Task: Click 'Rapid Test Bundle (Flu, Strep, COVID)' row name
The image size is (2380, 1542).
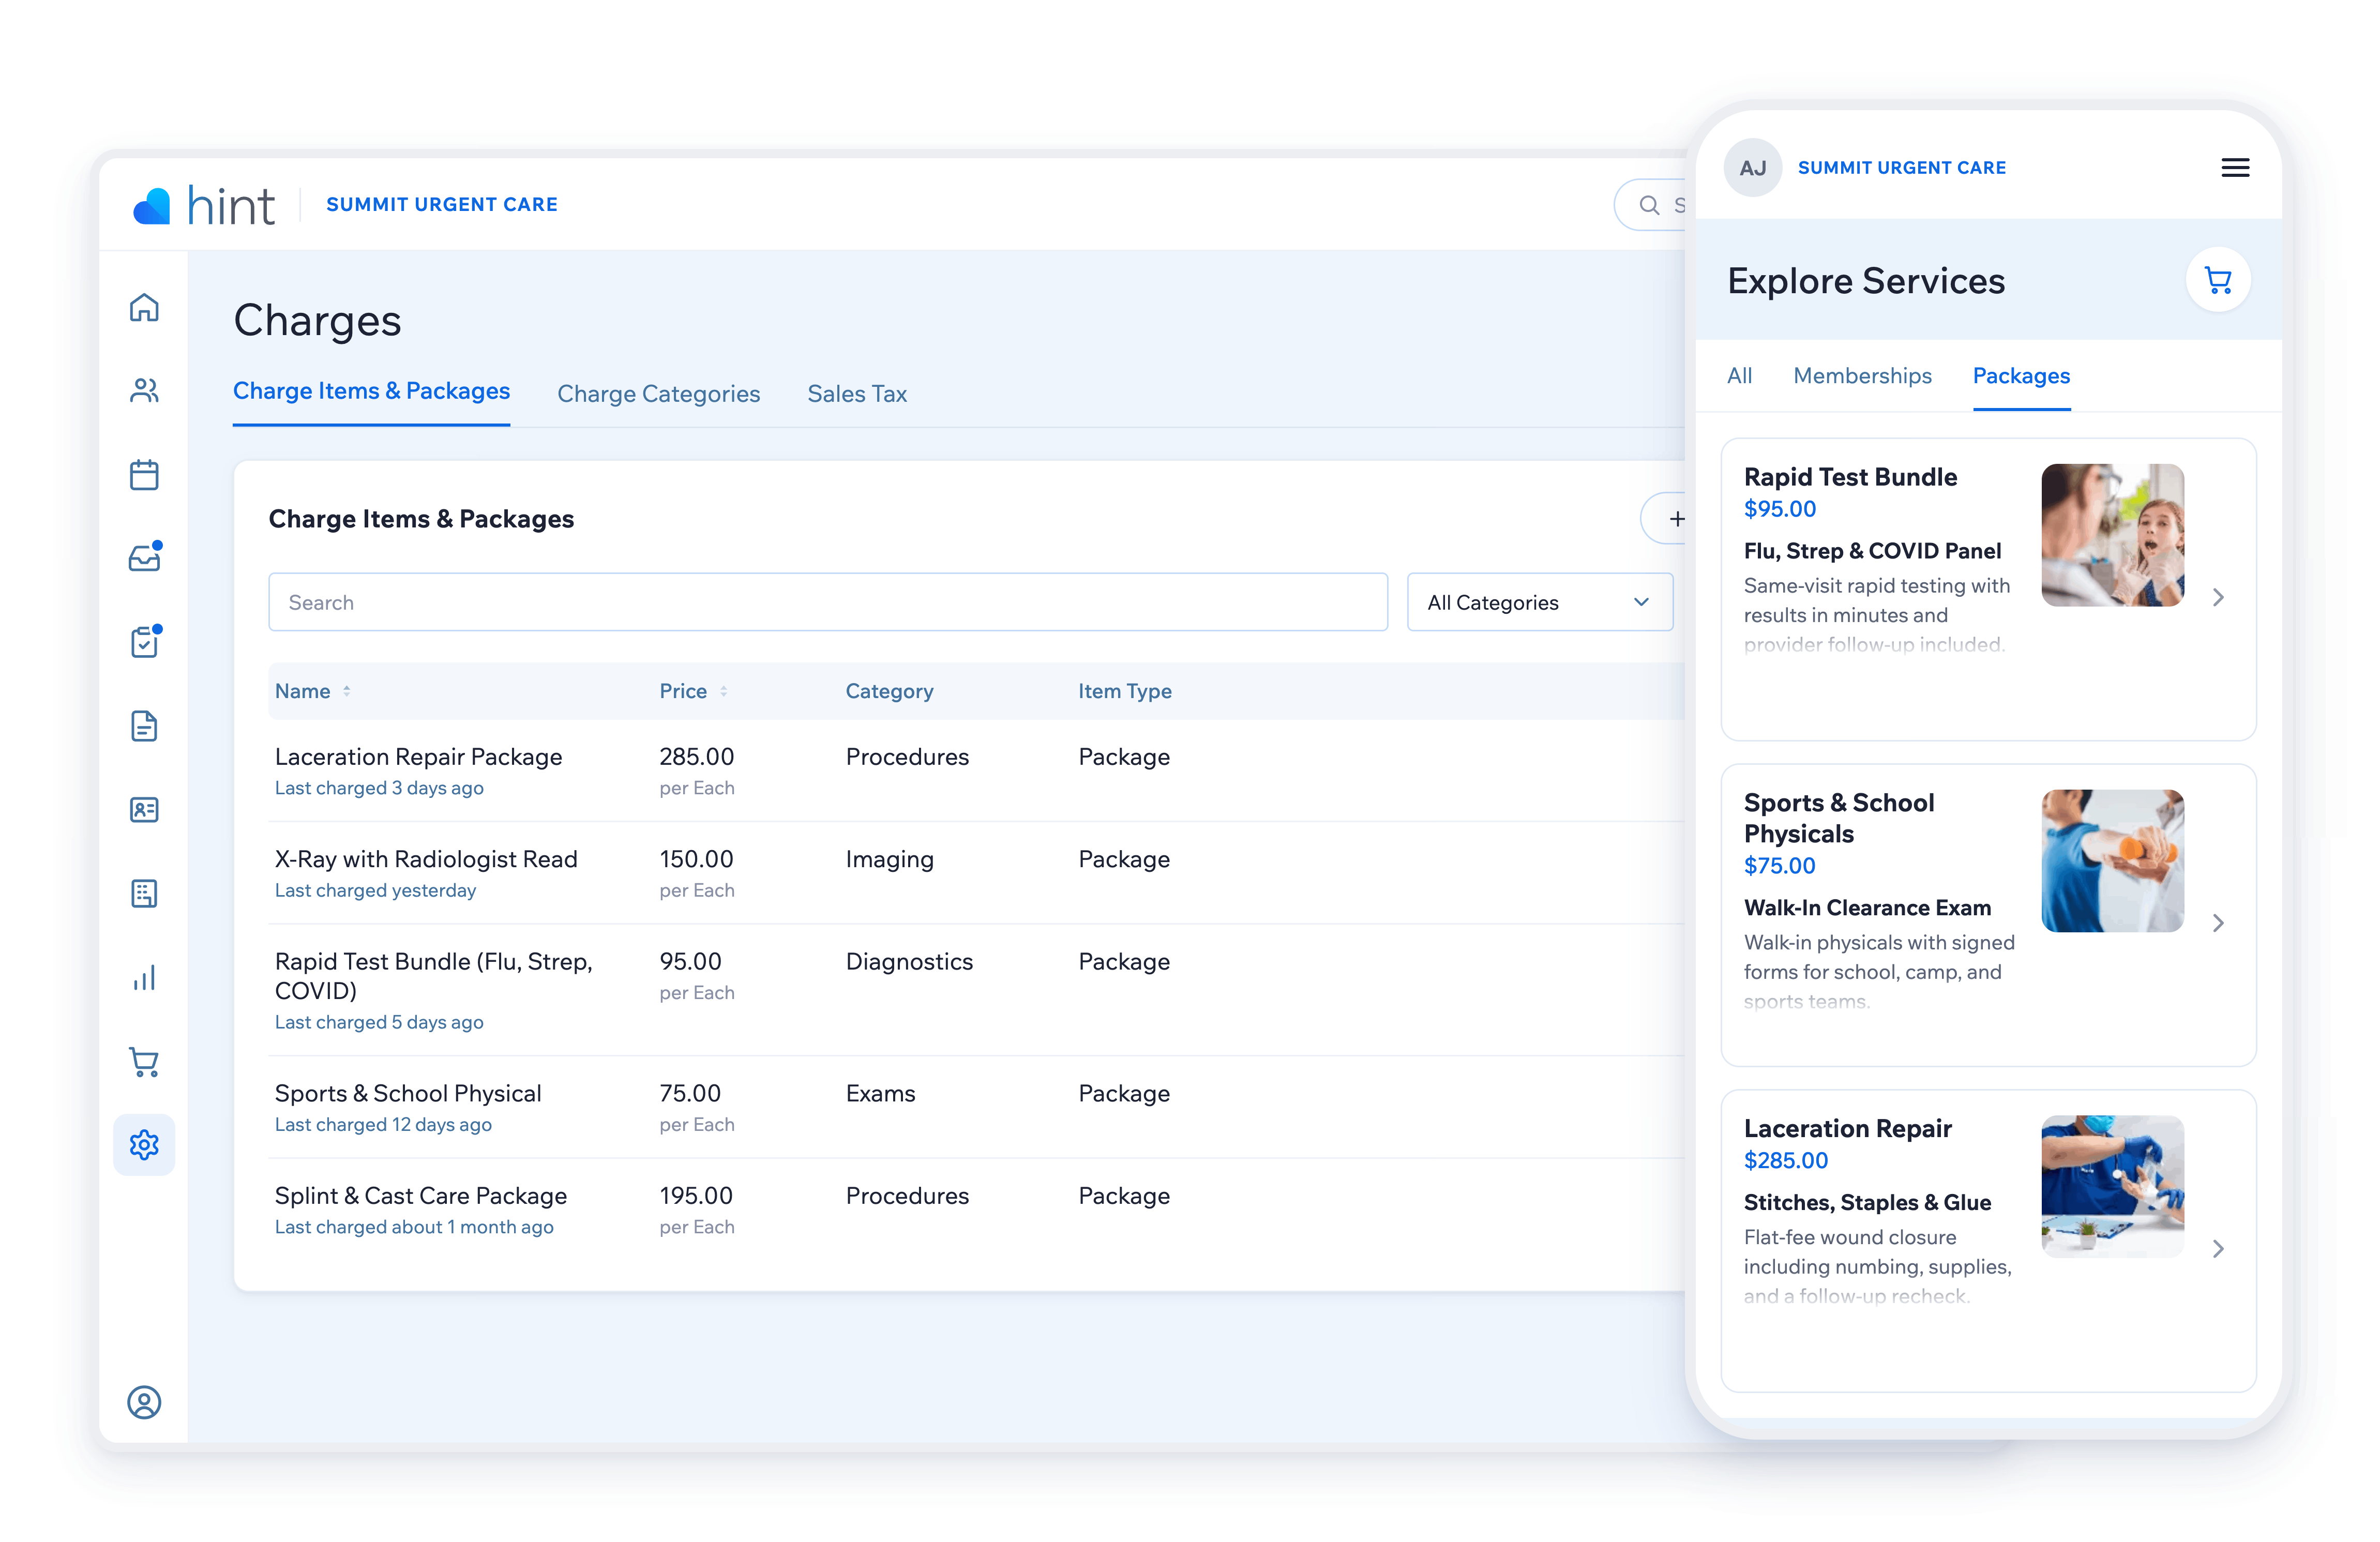Action: pyautogui.click(x=434, y=976)
